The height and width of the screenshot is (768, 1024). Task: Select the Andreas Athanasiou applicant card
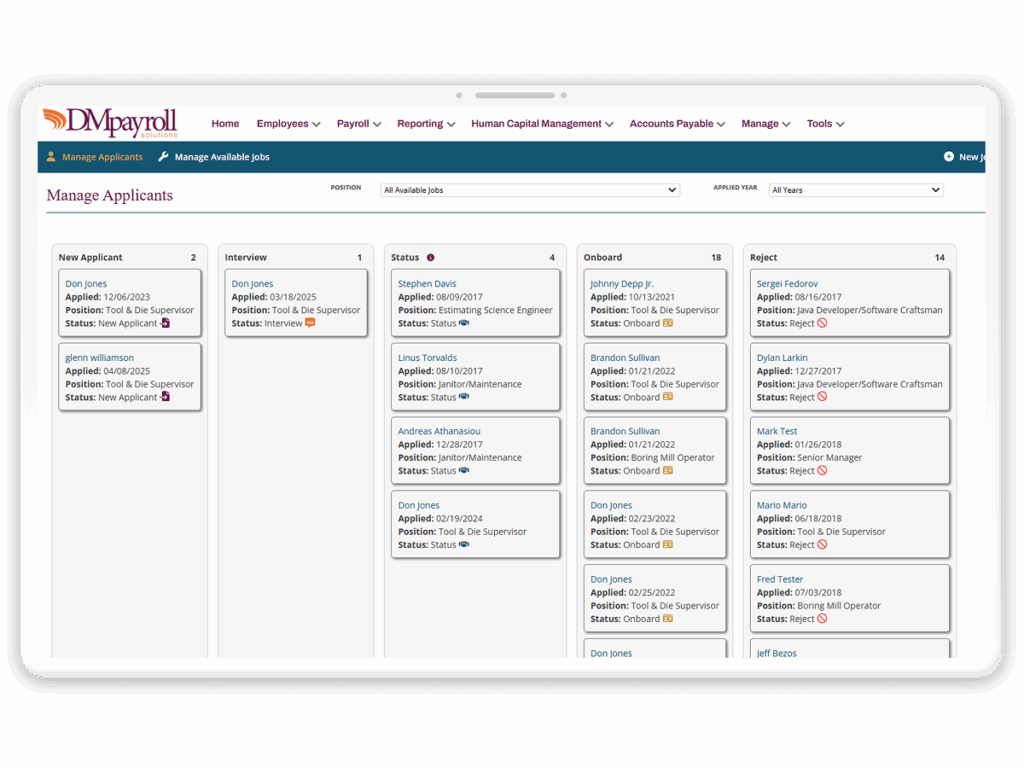coord(475,451)
